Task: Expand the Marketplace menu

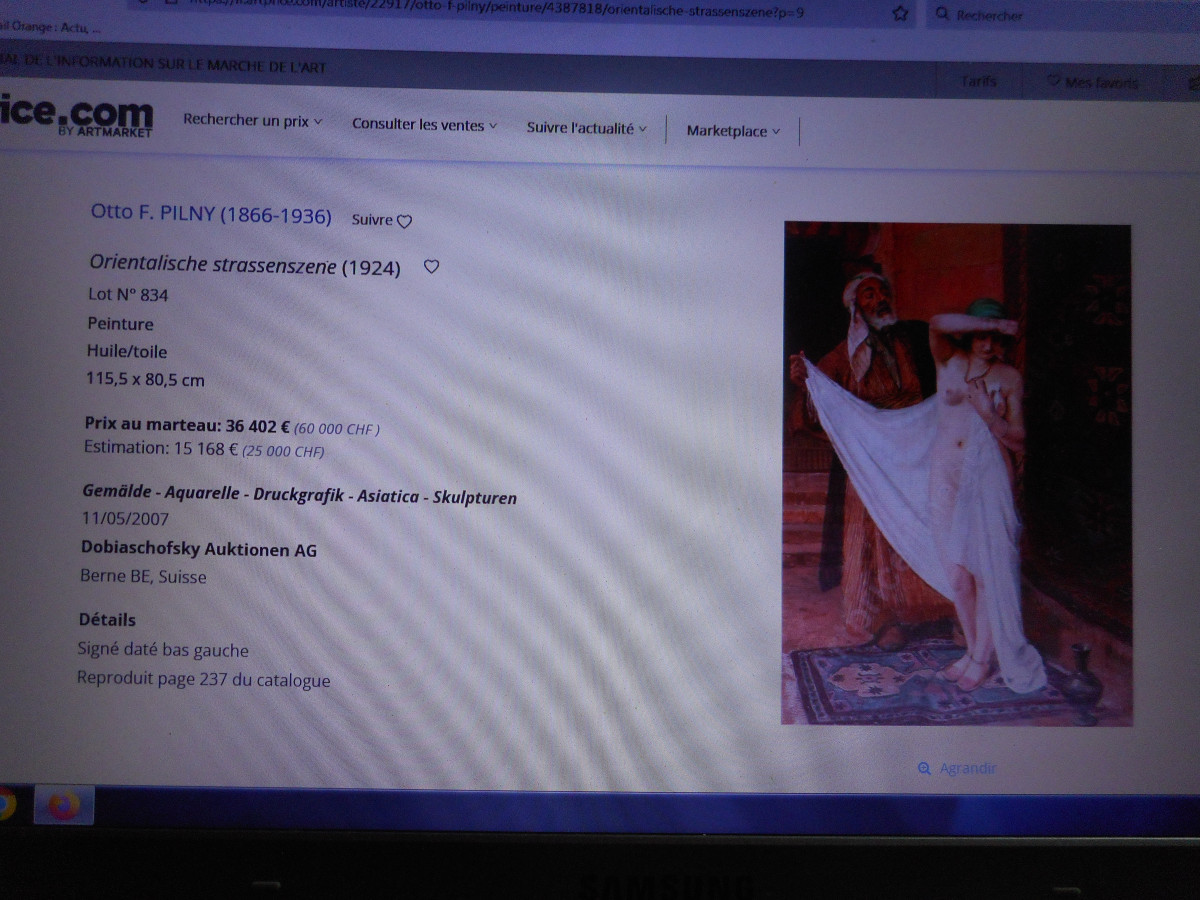Action: tap(733, 131)
